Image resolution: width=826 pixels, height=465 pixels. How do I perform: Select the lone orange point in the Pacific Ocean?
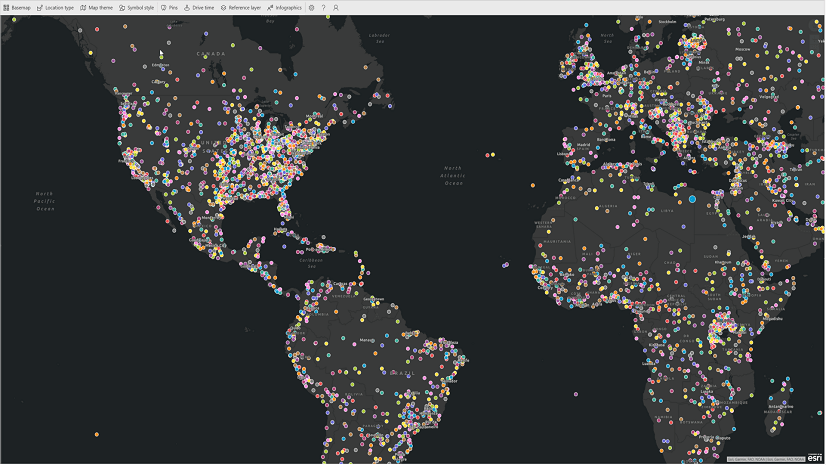96,434
